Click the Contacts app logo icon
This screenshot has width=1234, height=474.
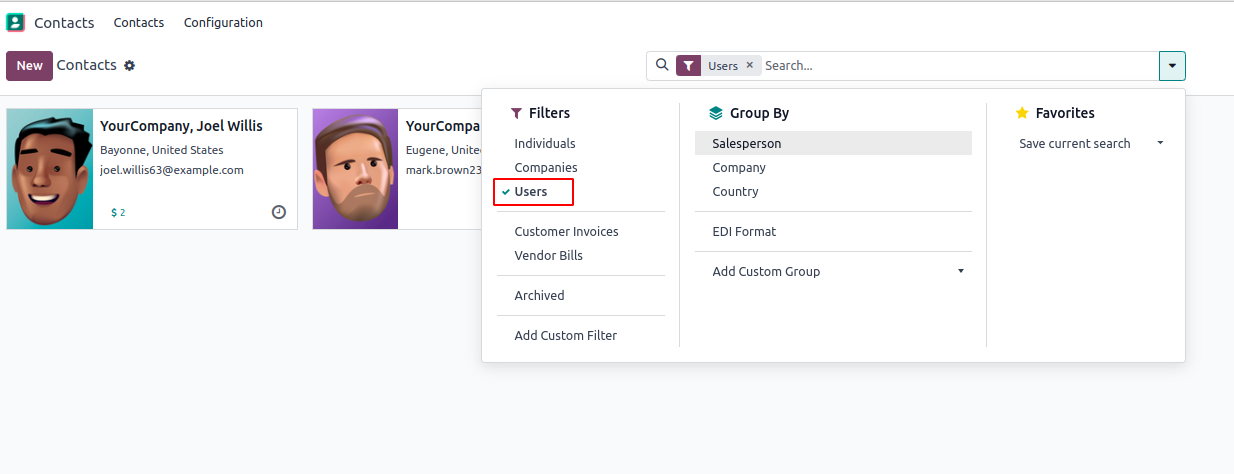click(16, 22)
